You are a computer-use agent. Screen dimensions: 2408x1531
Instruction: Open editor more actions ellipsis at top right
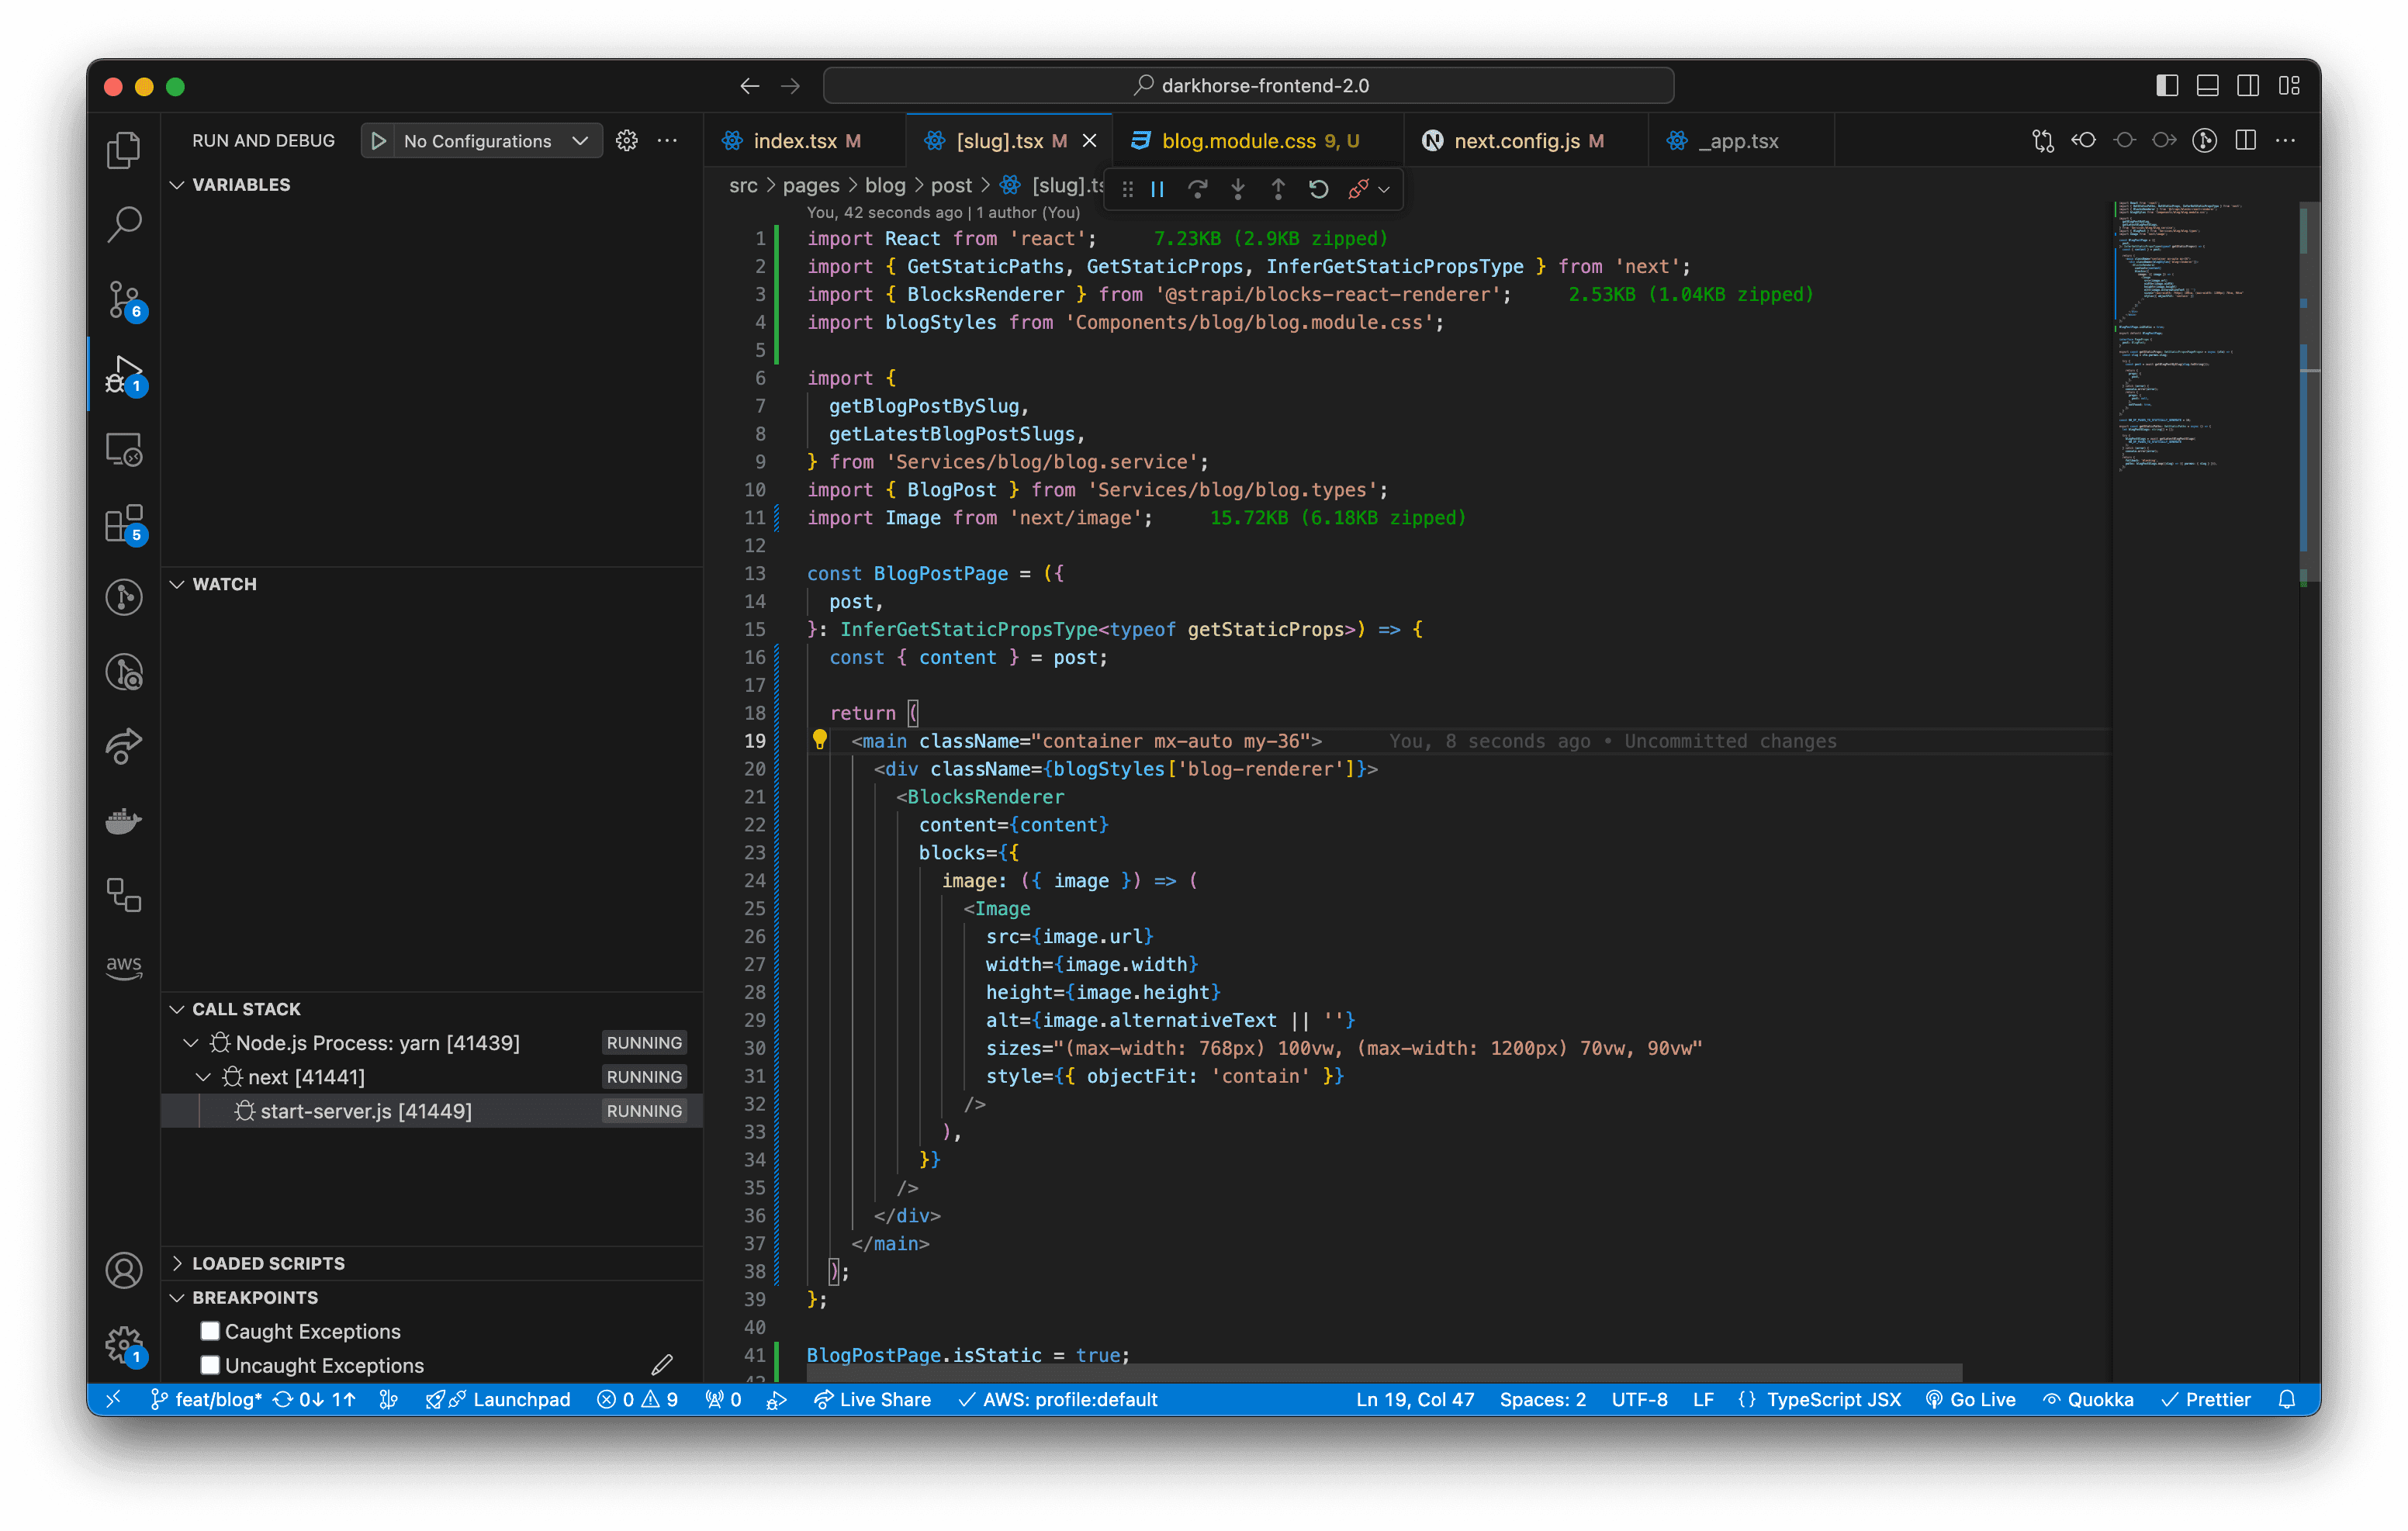[2286, 141]
